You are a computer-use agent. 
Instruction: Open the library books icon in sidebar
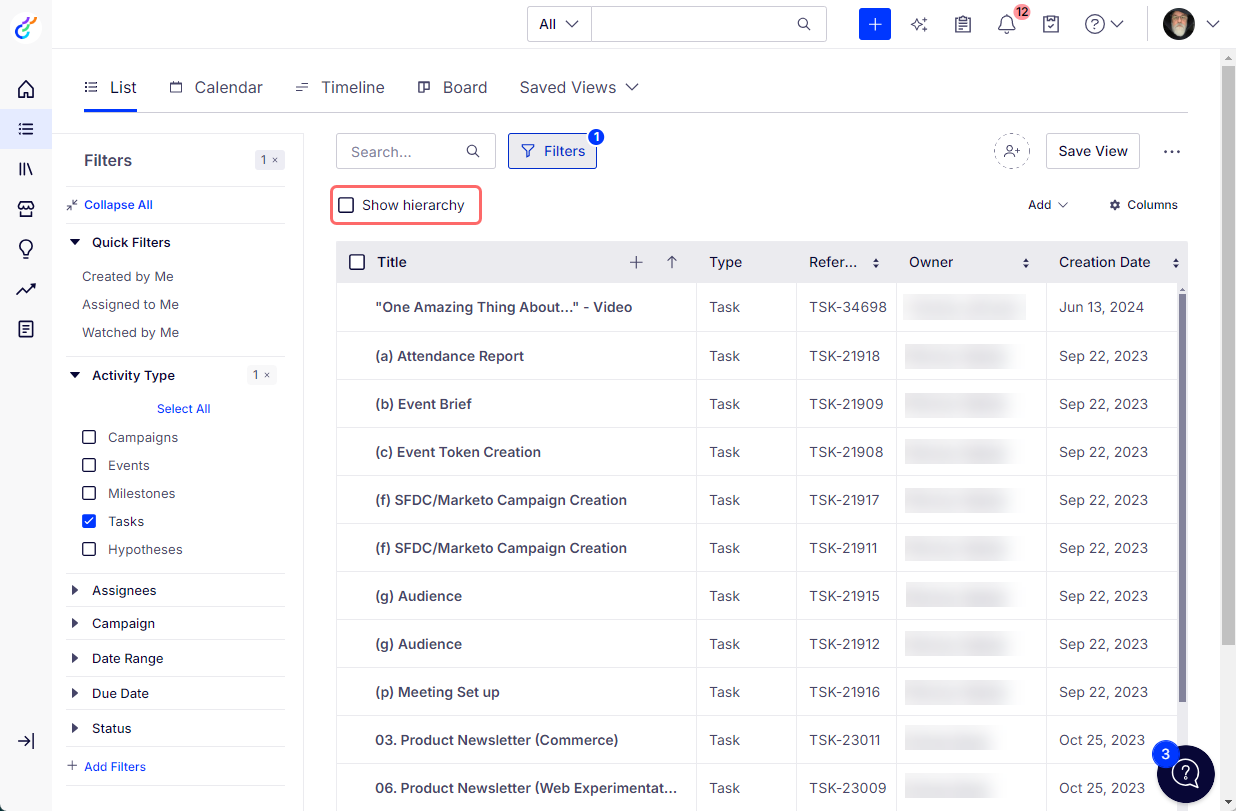pos(26,169)
